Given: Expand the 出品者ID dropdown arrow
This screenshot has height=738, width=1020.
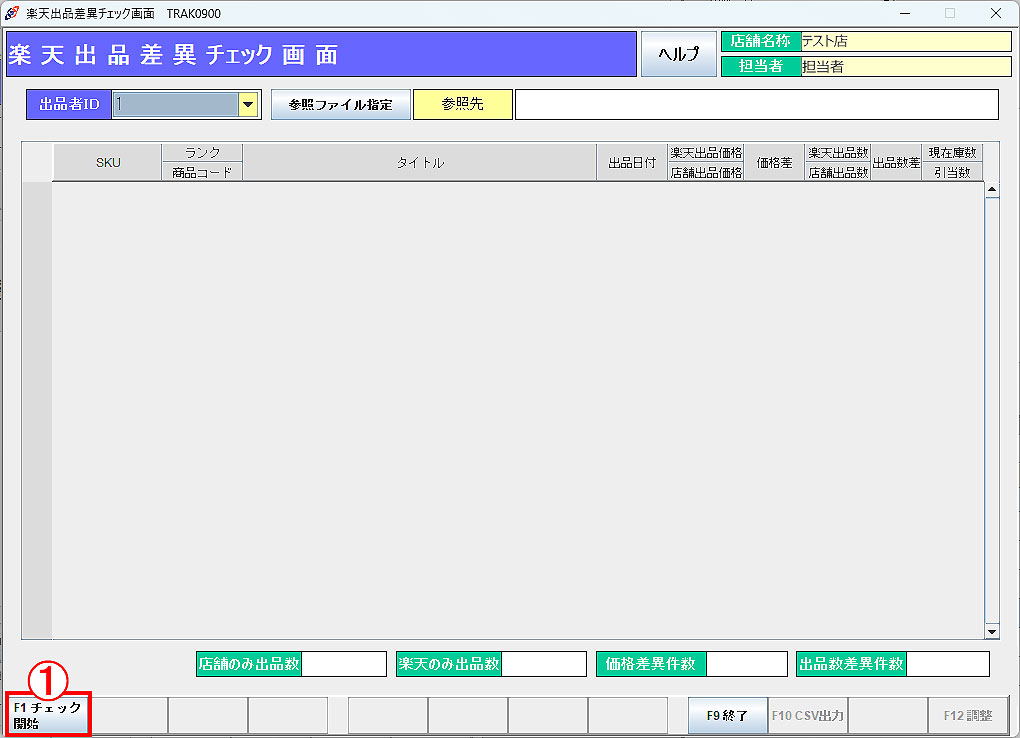Looking at the screenshot, I should pyautogui.click(x=248, y=105).
